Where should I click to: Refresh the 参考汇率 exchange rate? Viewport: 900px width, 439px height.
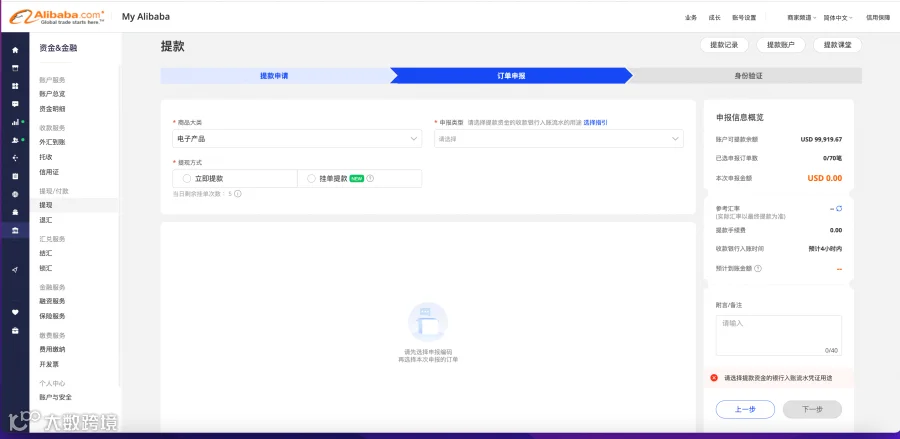point(839,208)
